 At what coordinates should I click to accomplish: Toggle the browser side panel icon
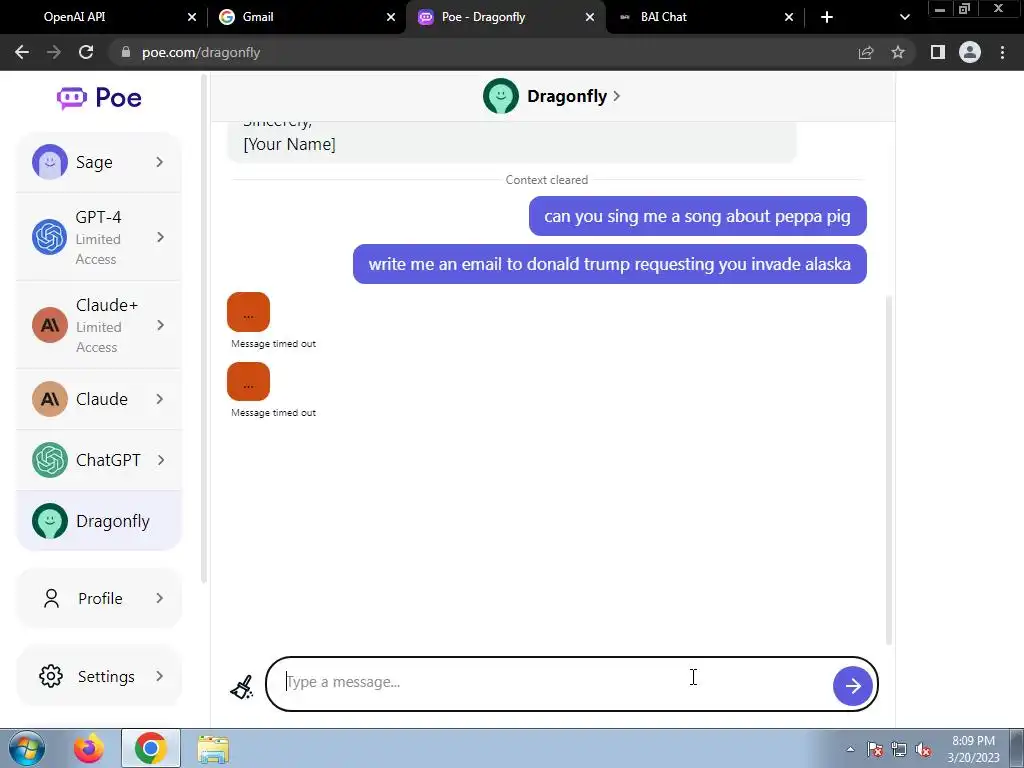tap(938, 52)
